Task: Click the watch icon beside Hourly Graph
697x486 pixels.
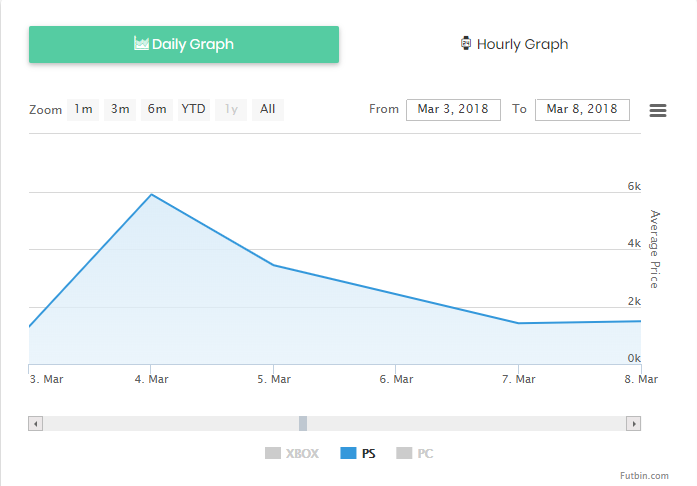Action: (465, 44)
